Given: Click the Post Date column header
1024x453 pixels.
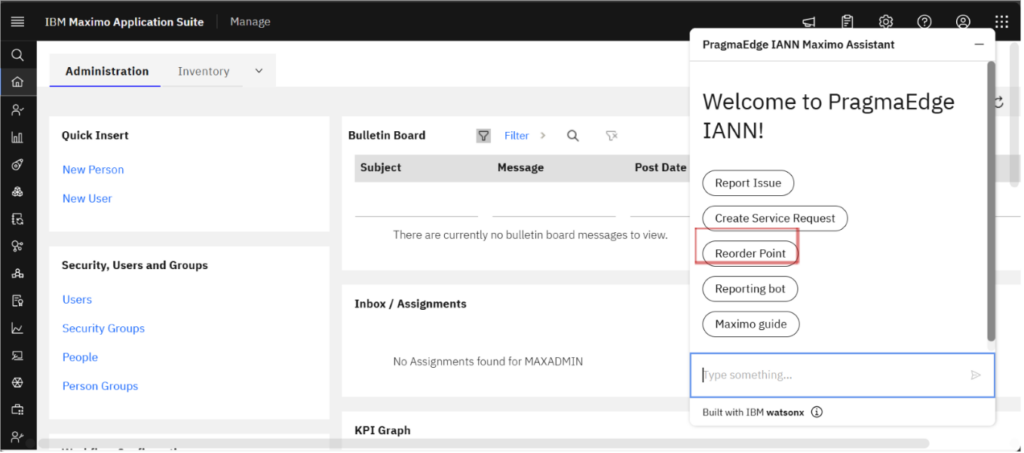Looking at the screenshot, I should point(660,167).
